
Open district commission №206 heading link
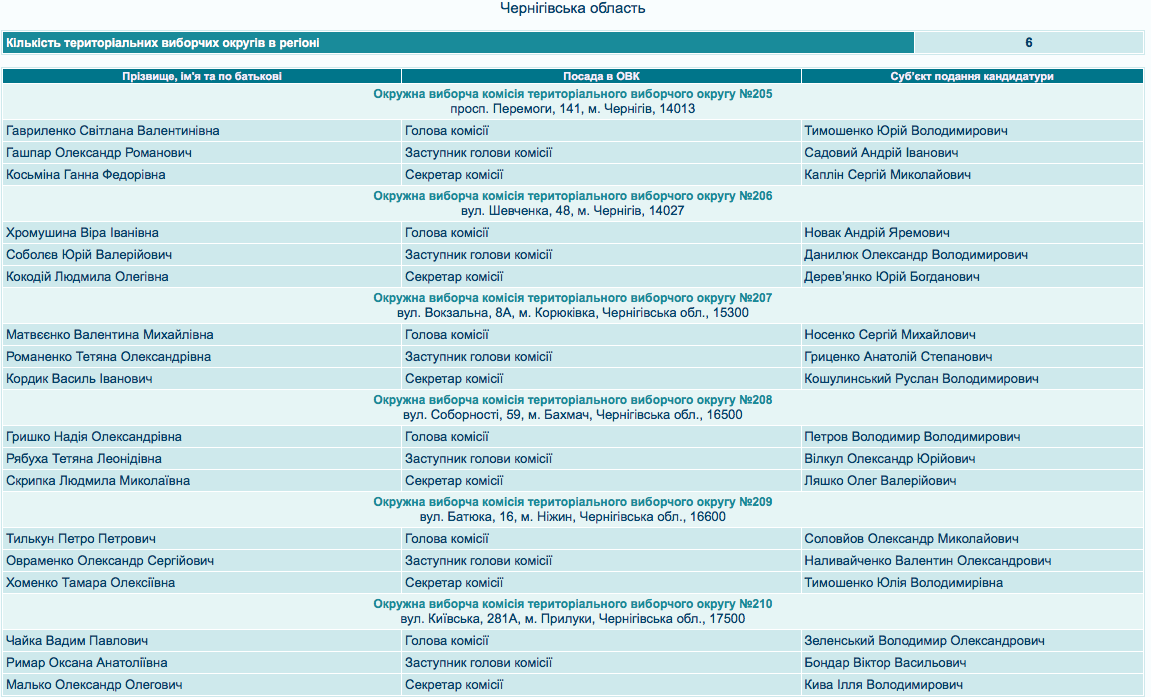click(572, 196)
